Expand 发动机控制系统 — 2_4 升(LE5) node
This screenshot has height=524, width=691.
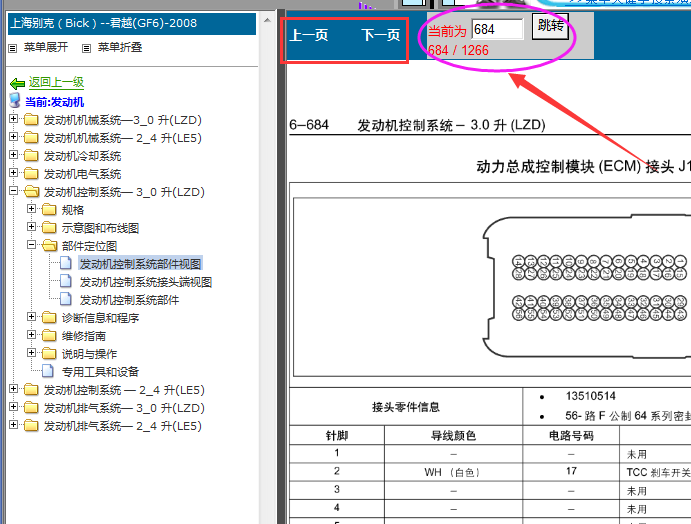[x=14, y=389]
